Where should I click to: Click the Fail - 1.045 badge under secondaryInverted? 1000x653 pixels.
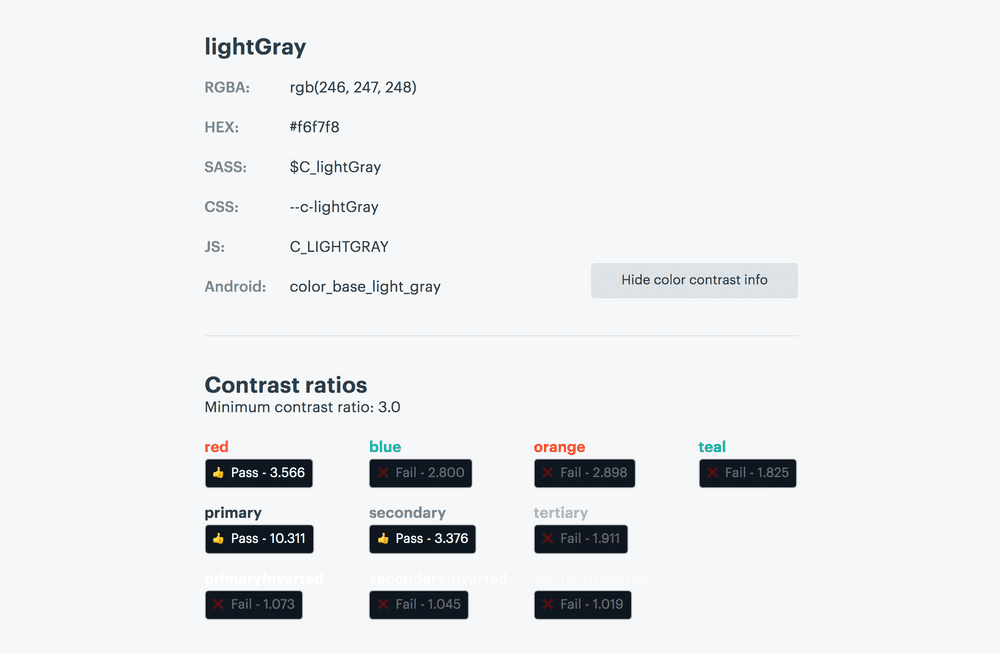click(x=418, y=604)
